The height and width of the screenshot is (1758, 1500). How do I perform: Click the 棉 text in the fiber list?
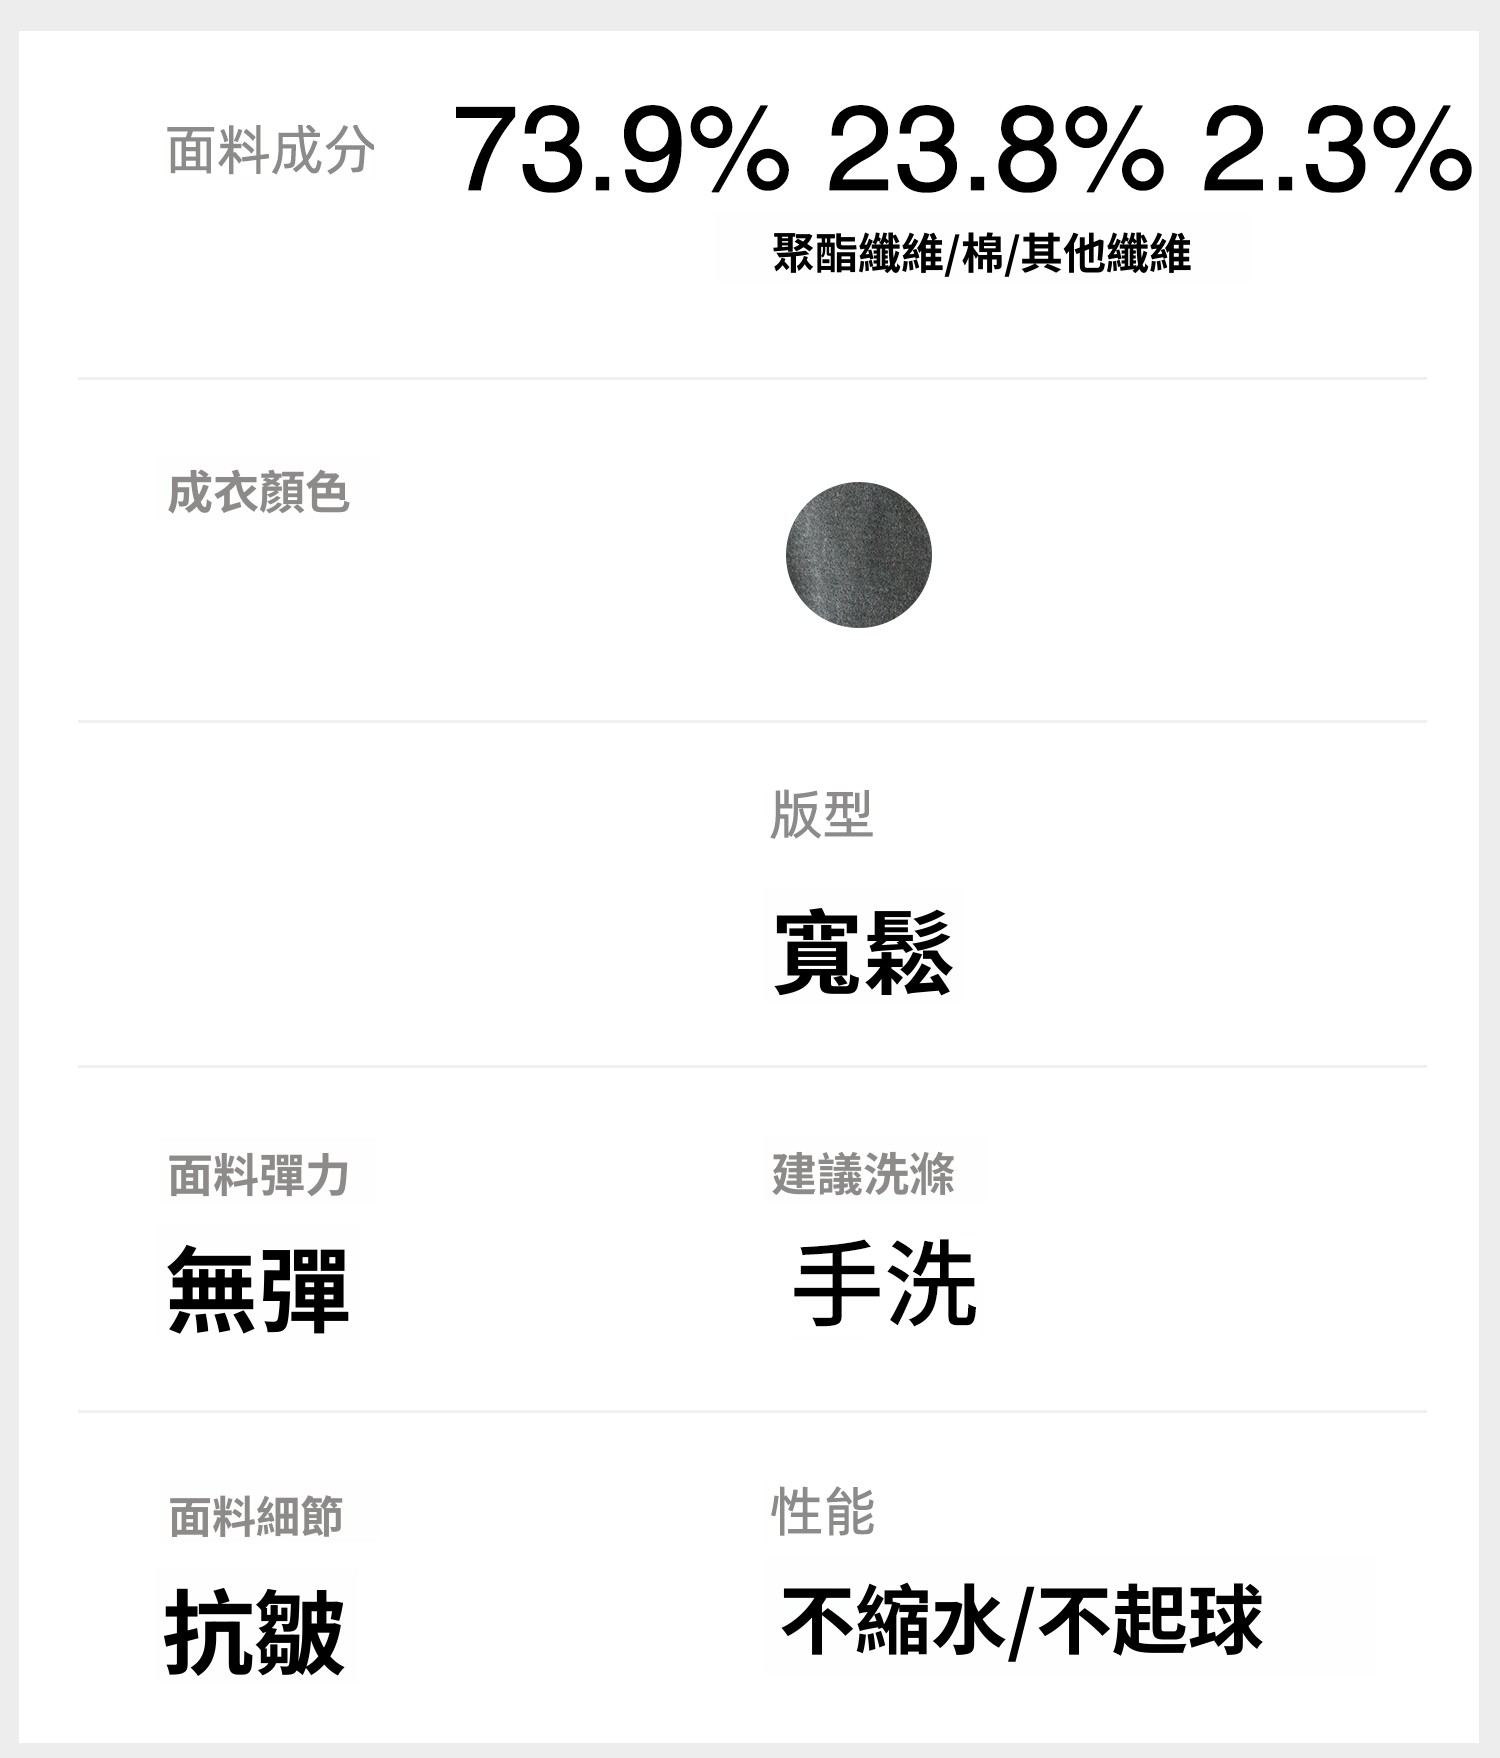tap(982, 253)
